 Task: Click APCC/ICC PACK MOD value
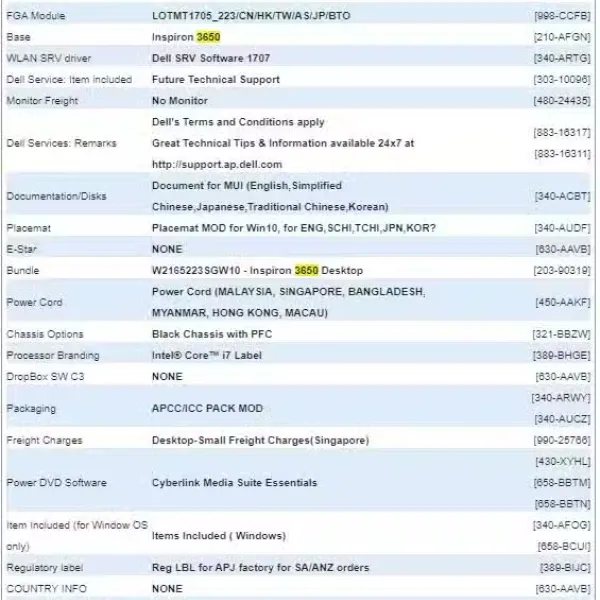[x=207, y=408]
